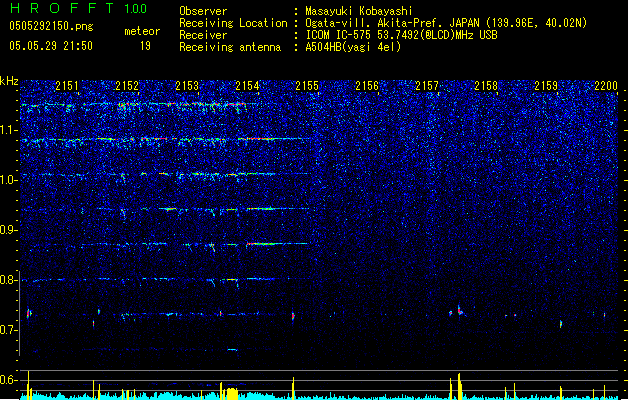Click the 0.6 kHz axis label
Screen dimensions: 629x400
point(9,380)
